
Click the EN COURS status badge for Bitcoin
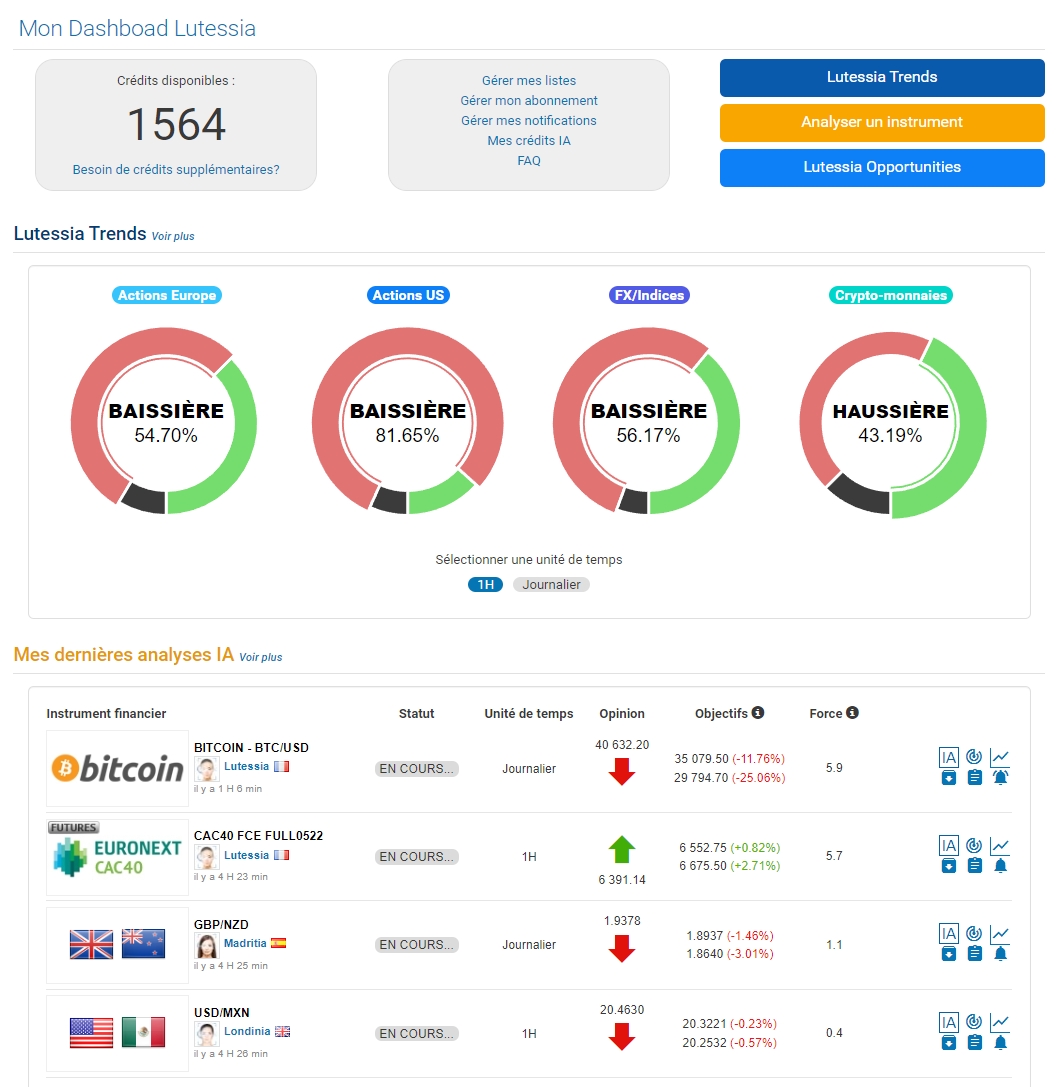click(x=417, y=769)
